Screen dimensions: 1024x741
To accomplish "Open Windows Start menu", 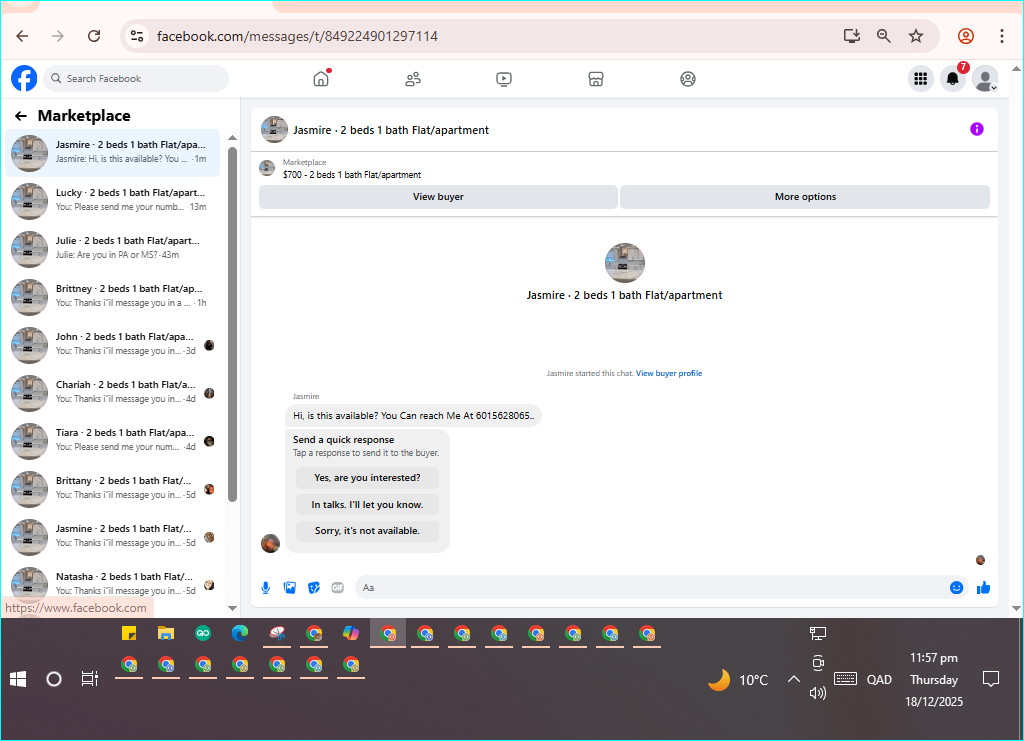I will (18, 680).
